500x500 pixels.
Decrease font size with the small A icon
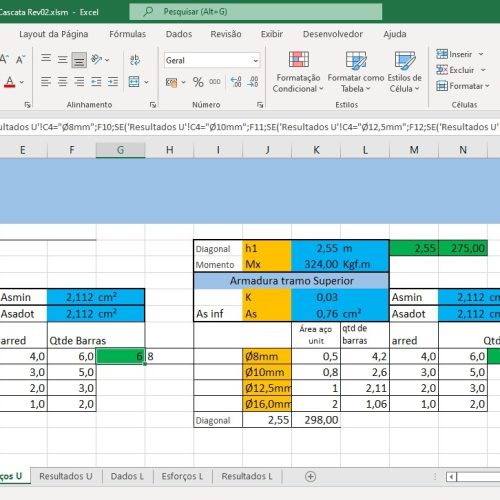click(x=20, y=60)
